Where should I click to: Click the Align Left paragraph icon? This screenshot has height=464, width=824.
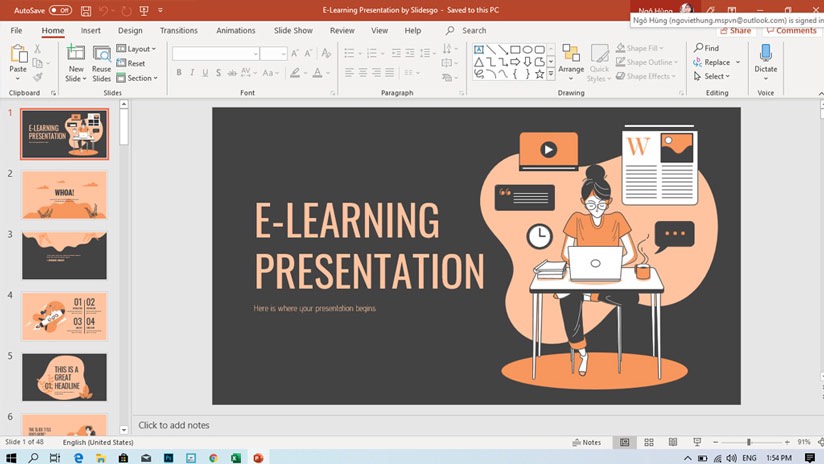coord(349,73)
